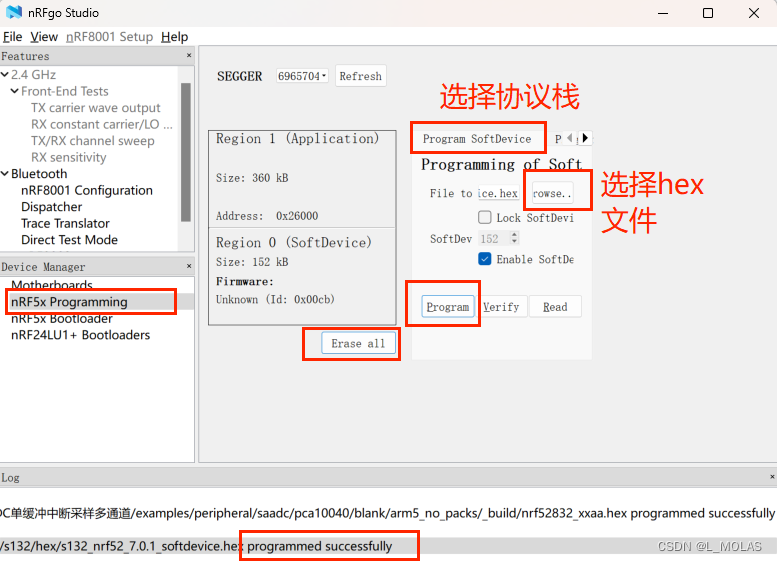Disable Enable SoftDevice checkbox
Viewport: 777px width, 562px height.
point(485,259)
